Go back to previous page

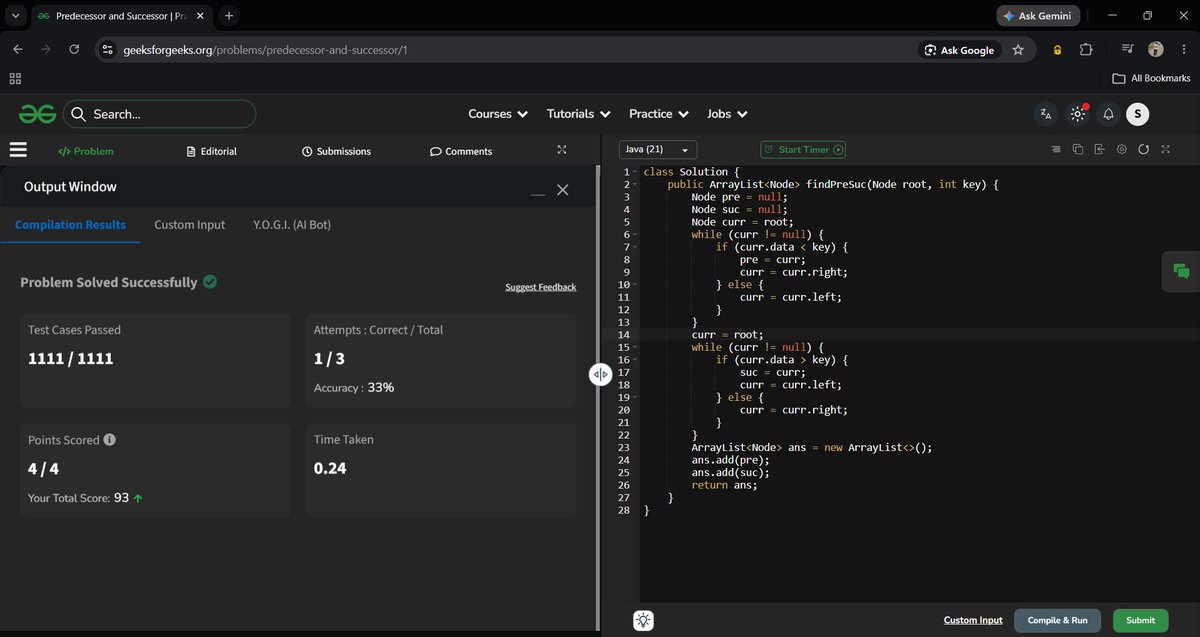click(17, 50)
